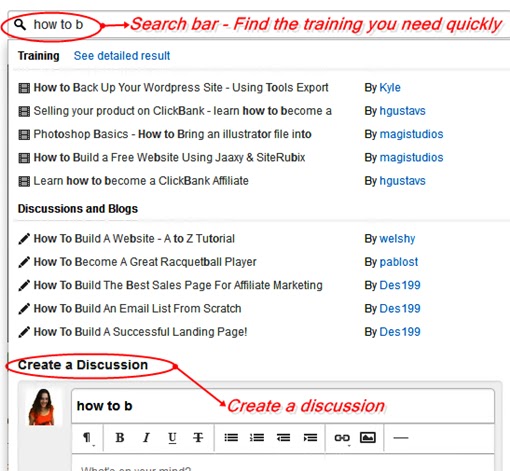Screen dimensions: 510x471
Task: Click the pencil icon beside 'How To Build An Email List'
Action: (24, 309)
